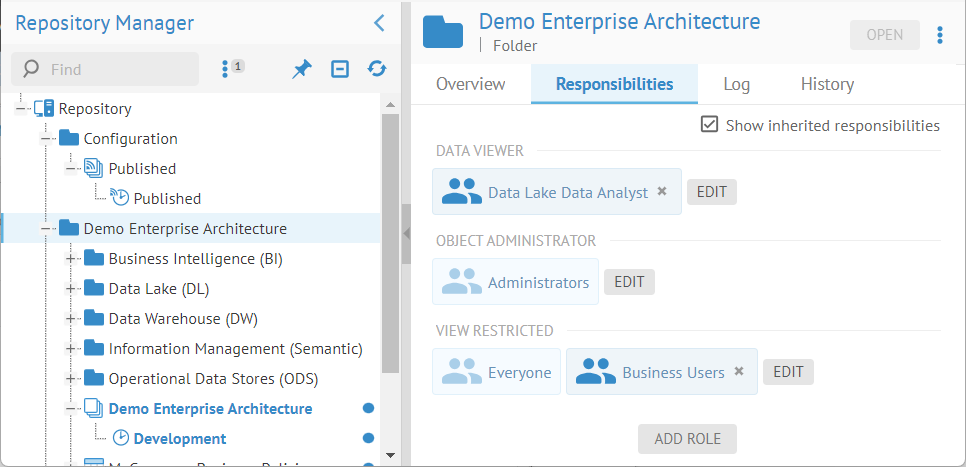
Task: Expand the Data Lake (DL) folder
Action: click(71, 289)
